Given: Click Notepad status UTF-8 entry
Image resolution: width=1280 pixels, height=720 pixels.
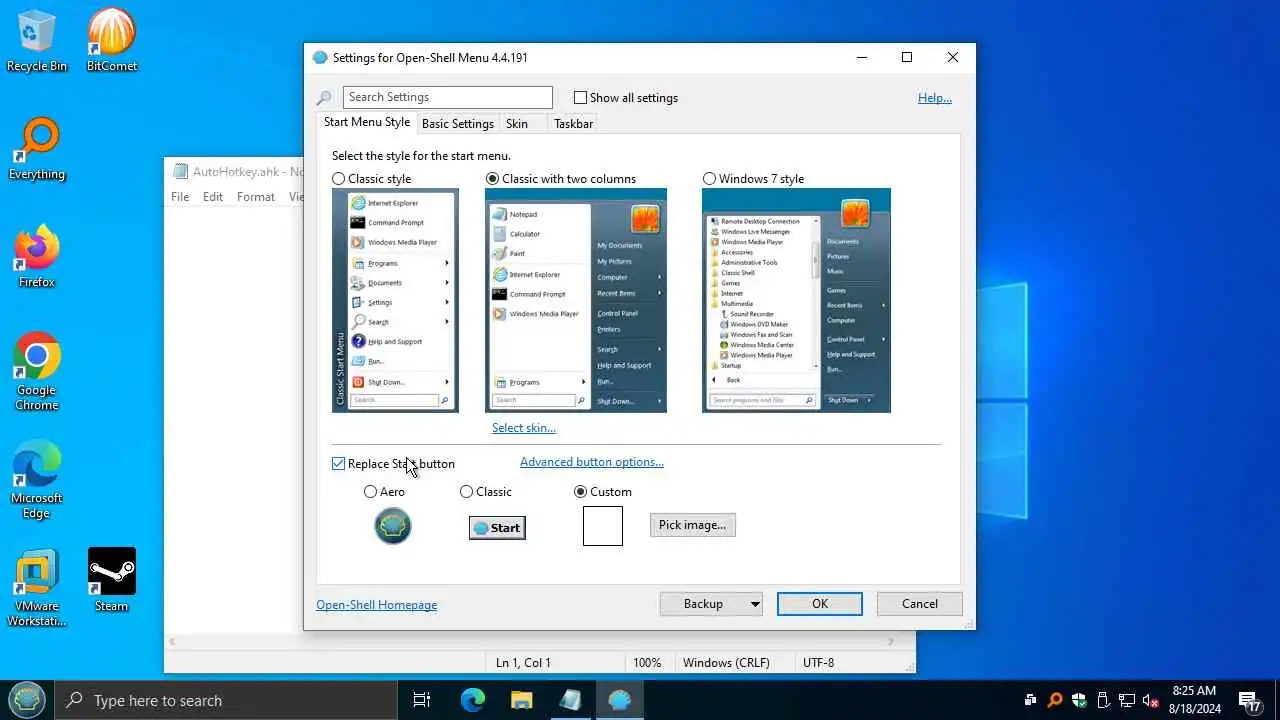Looking at the screenshot, I should 818,663.
